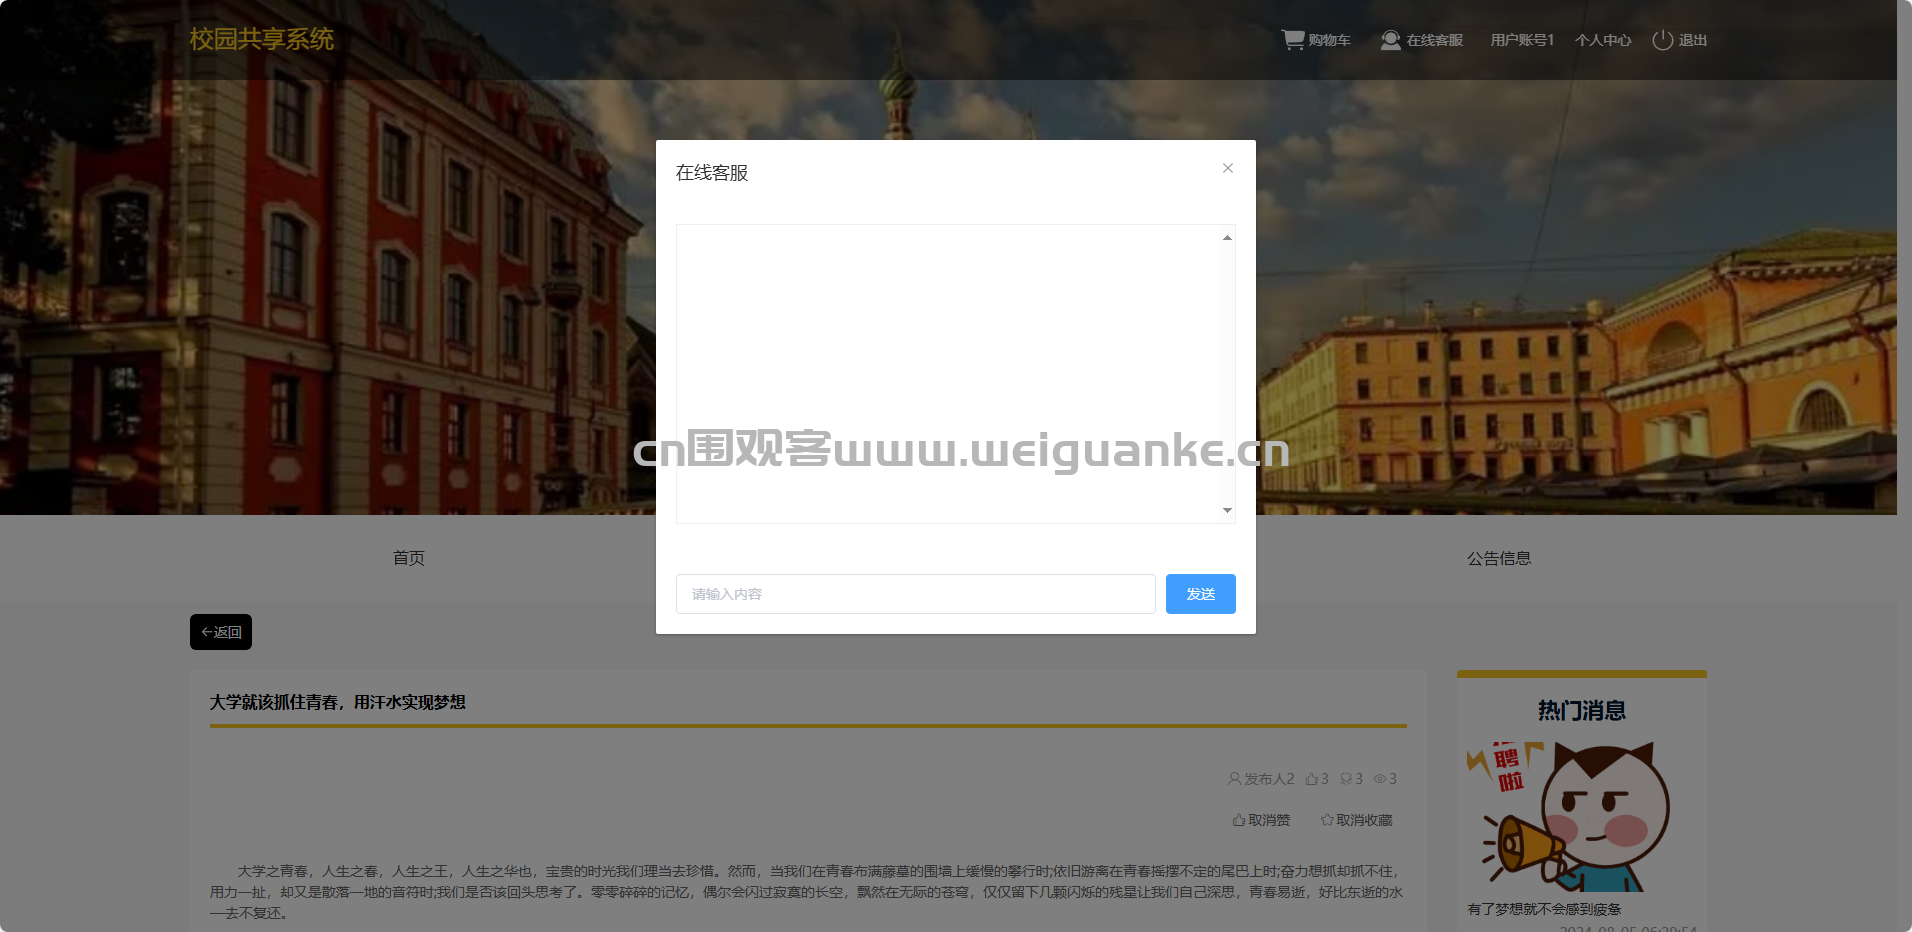Toggle like via 取消赞

click(x=1269, y=820)
